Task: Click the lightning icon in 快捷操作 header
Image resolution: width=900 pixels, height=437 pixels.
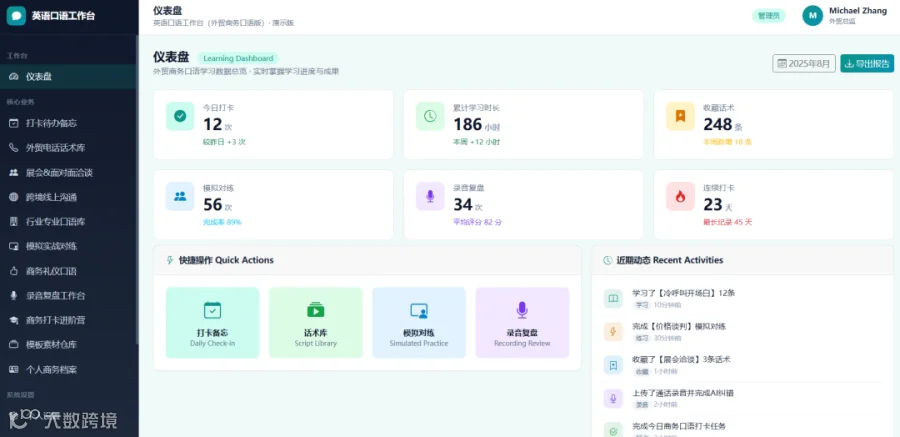Action: coord(169,260)
